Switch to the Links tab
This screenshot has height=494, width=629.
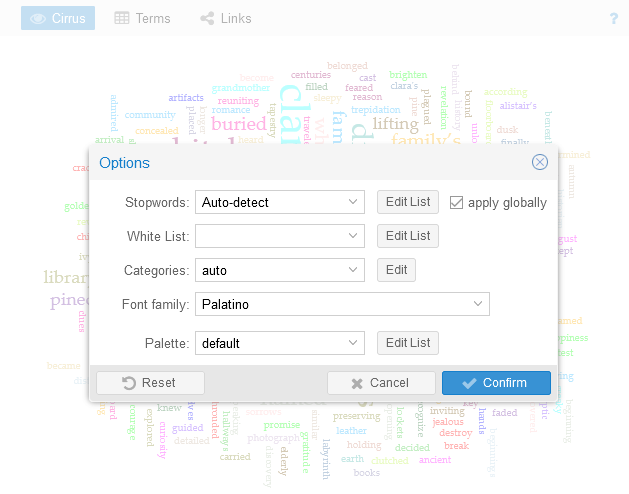226,18
